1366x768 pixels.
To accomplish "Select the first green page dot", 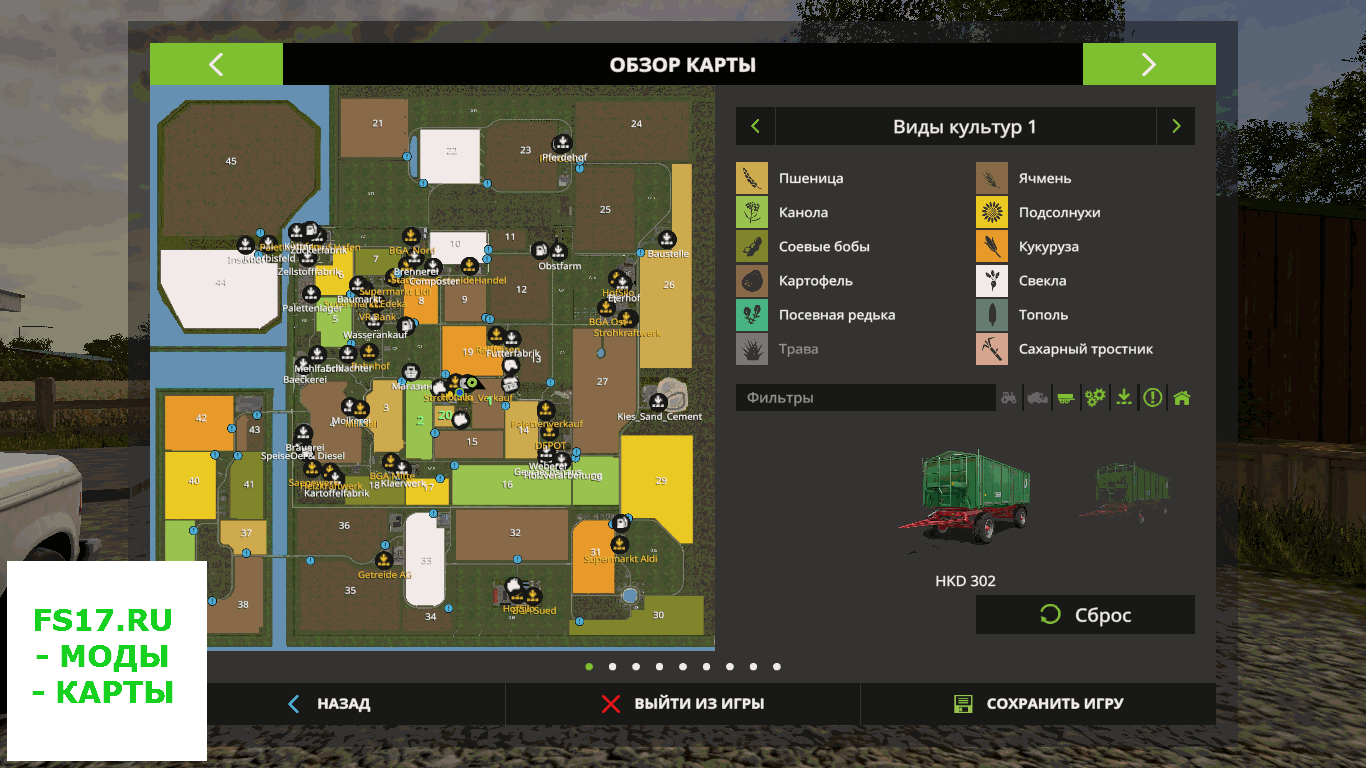I will [589, 666].
